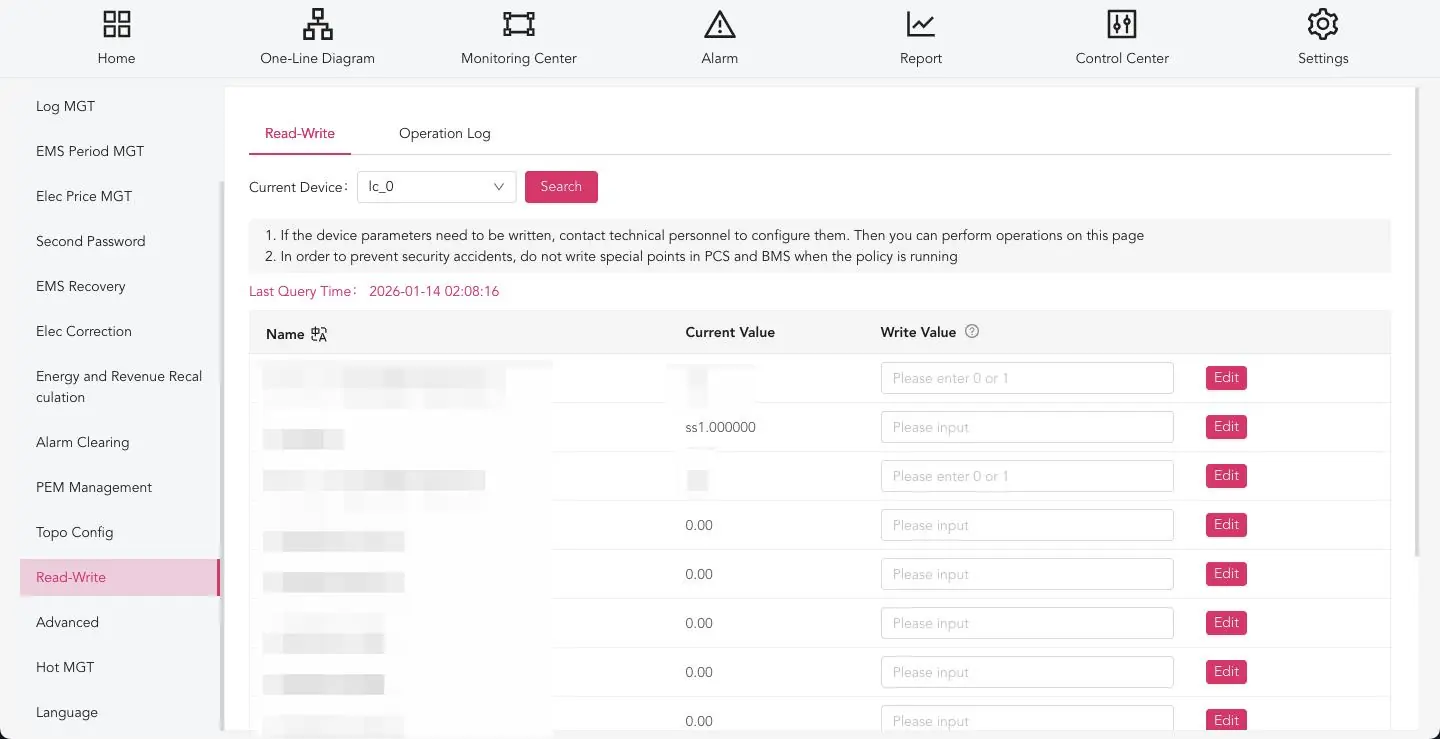Open the Settings gear icon

click(x=1323, y=24)
